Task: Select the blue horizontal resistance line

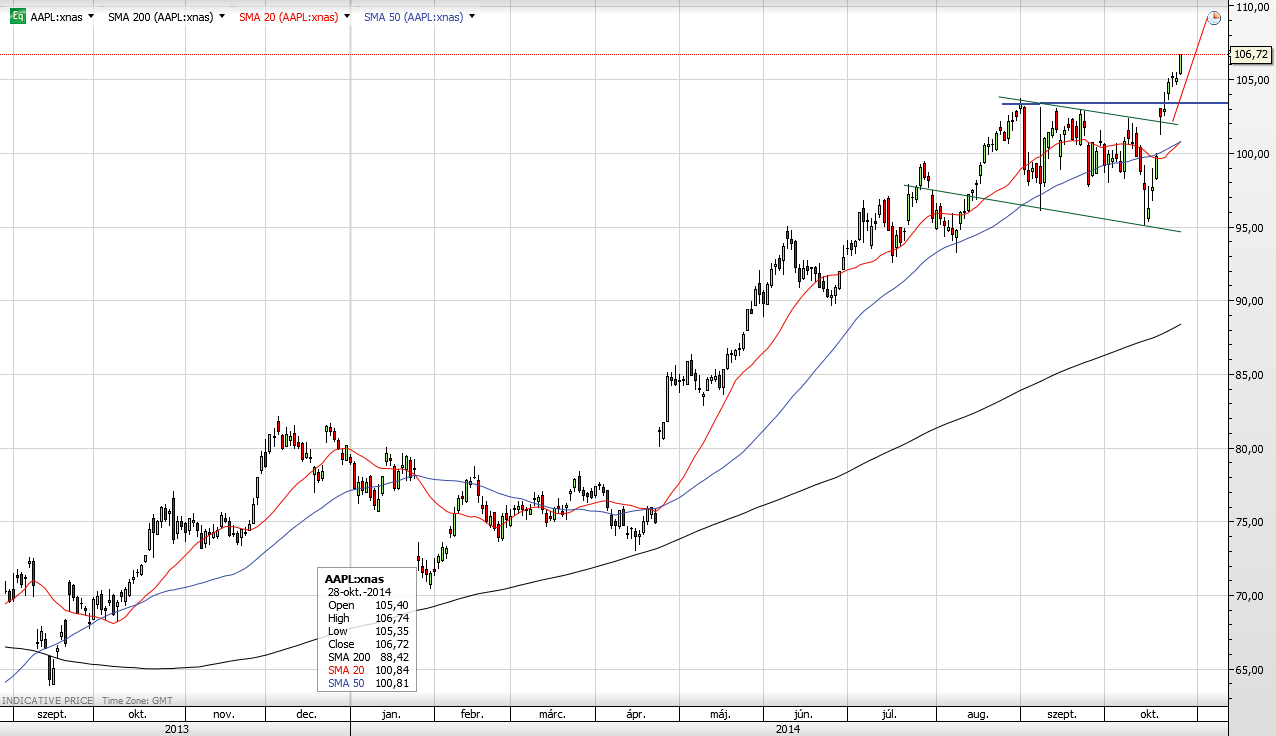Action: click(x=1114, y=103)
